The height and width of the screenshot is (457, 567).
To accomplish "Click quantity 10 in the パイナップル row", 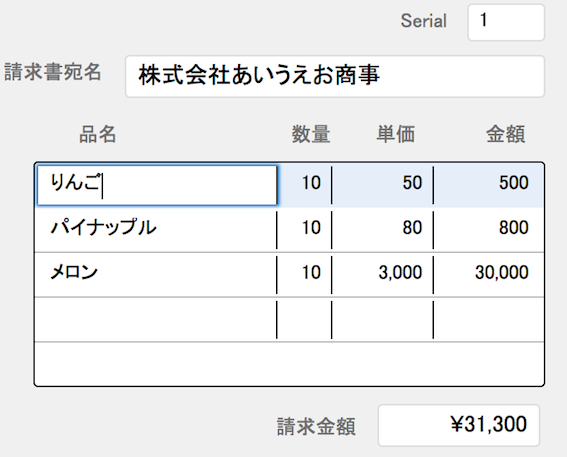I will 304,230.
